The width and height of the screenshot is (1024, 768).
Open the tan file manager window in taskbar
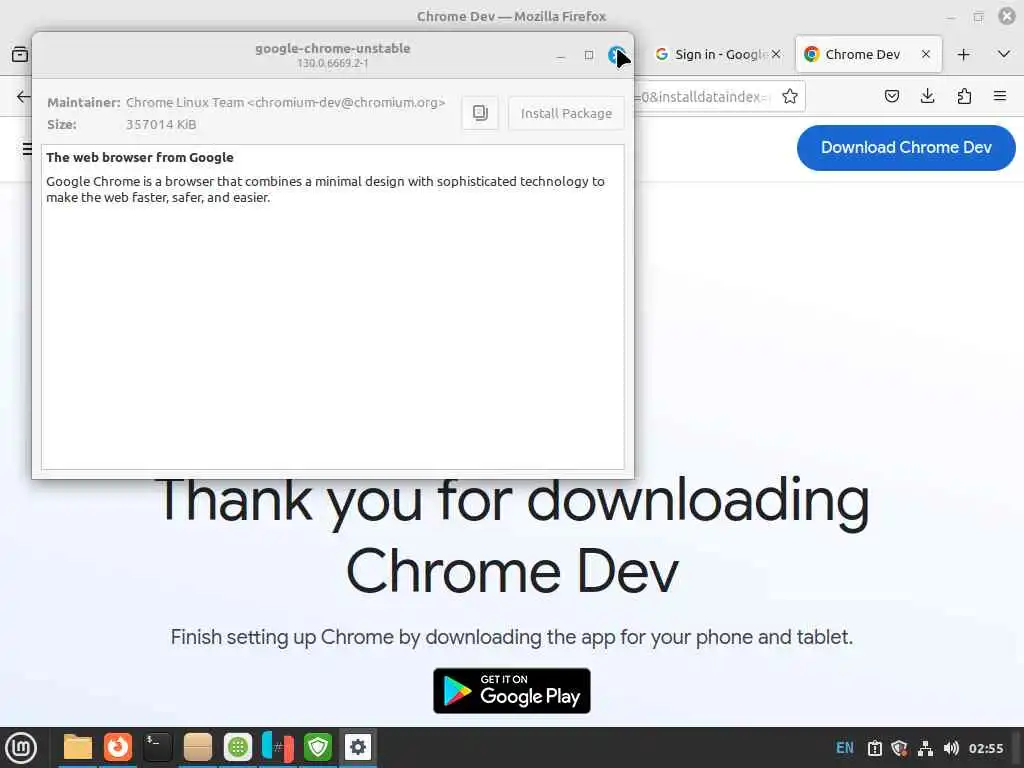(197, 747)
